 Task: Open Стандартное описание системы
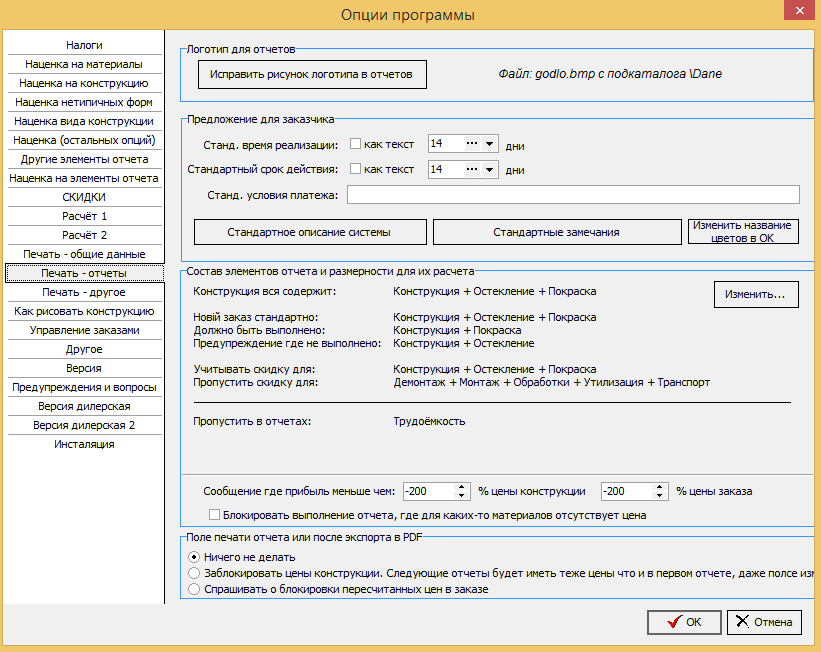click(x=310, y=232)
